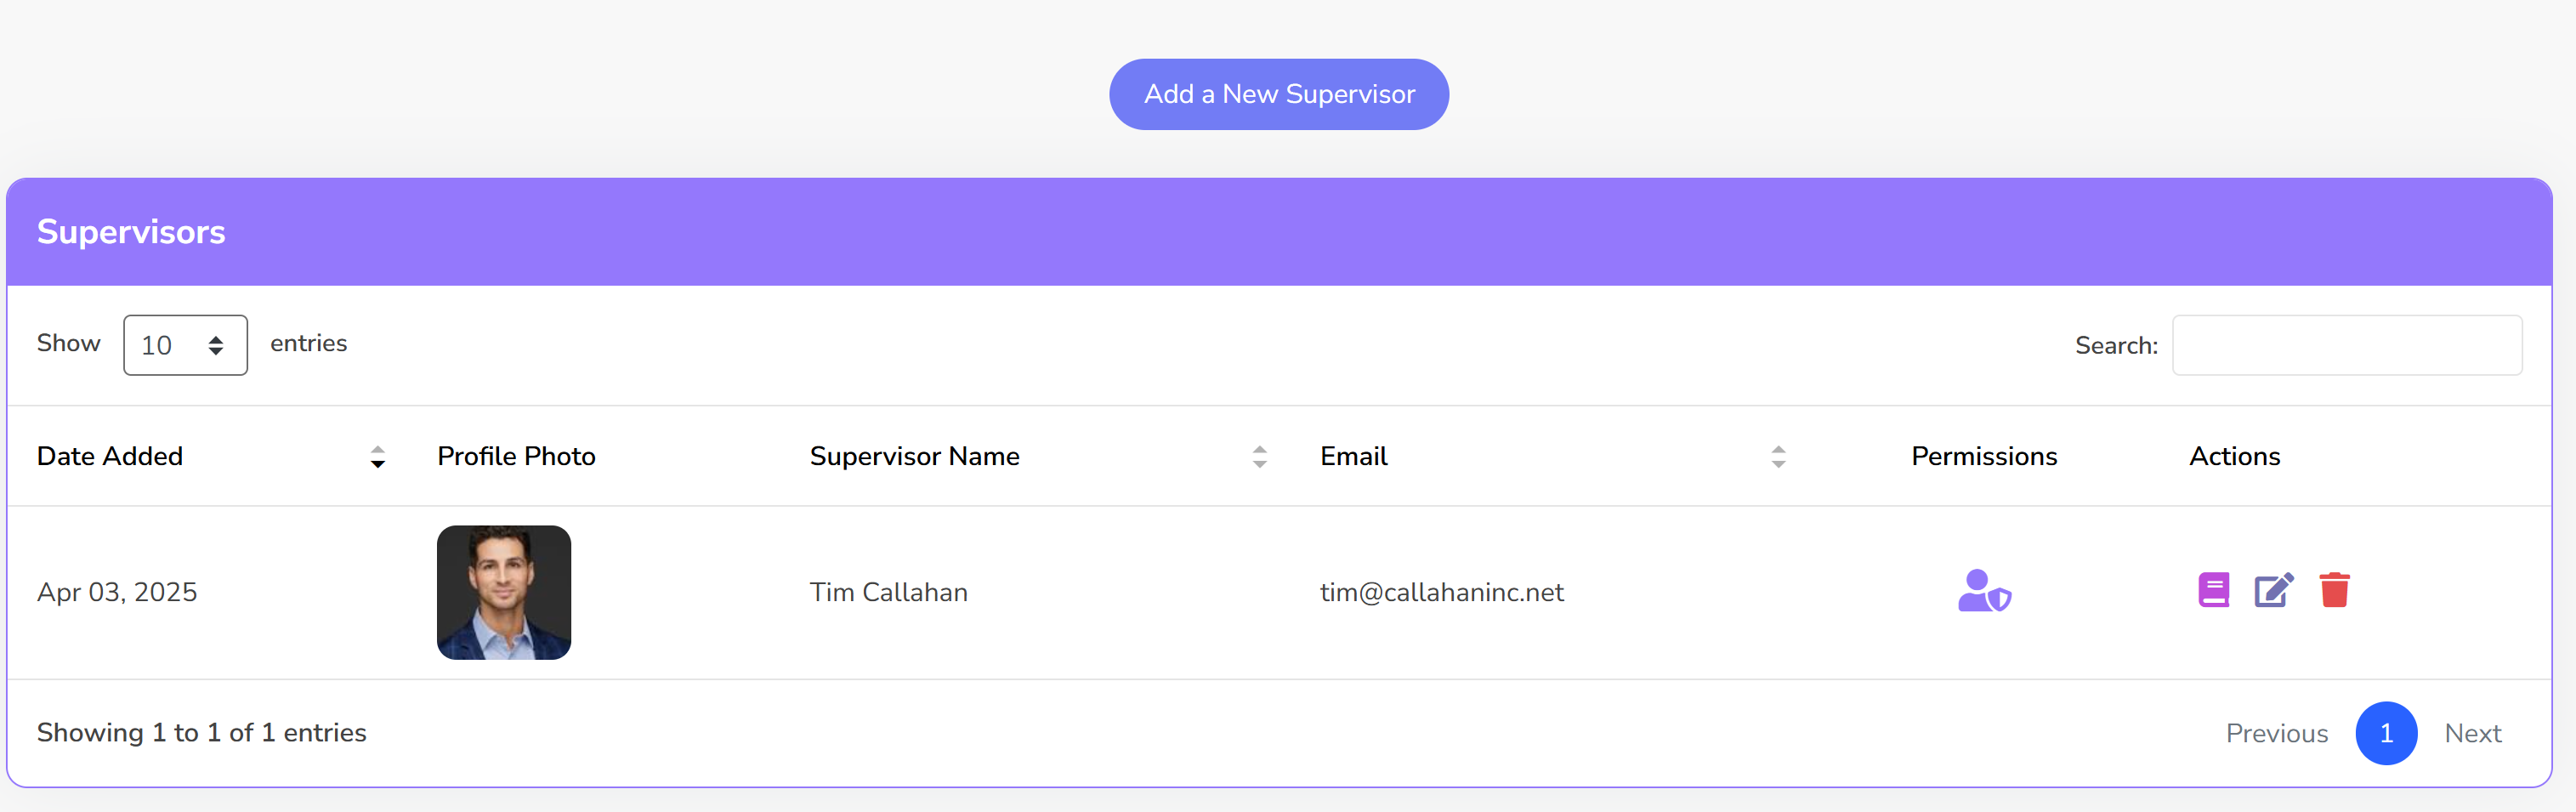Click Tim Callahan's profile photo
This screenshot has height=812, width=2576.
tap(504, 591)
